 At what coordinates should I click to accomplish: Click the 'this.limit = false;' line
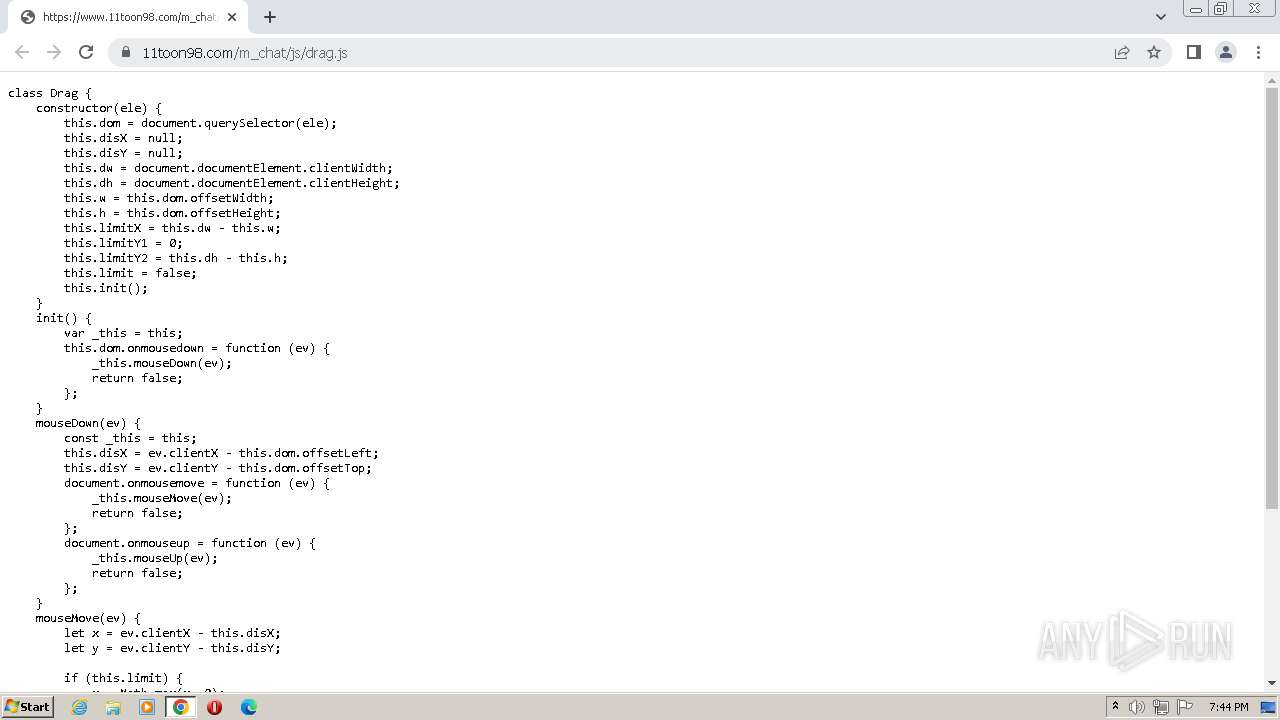click(x=130, y=273)
